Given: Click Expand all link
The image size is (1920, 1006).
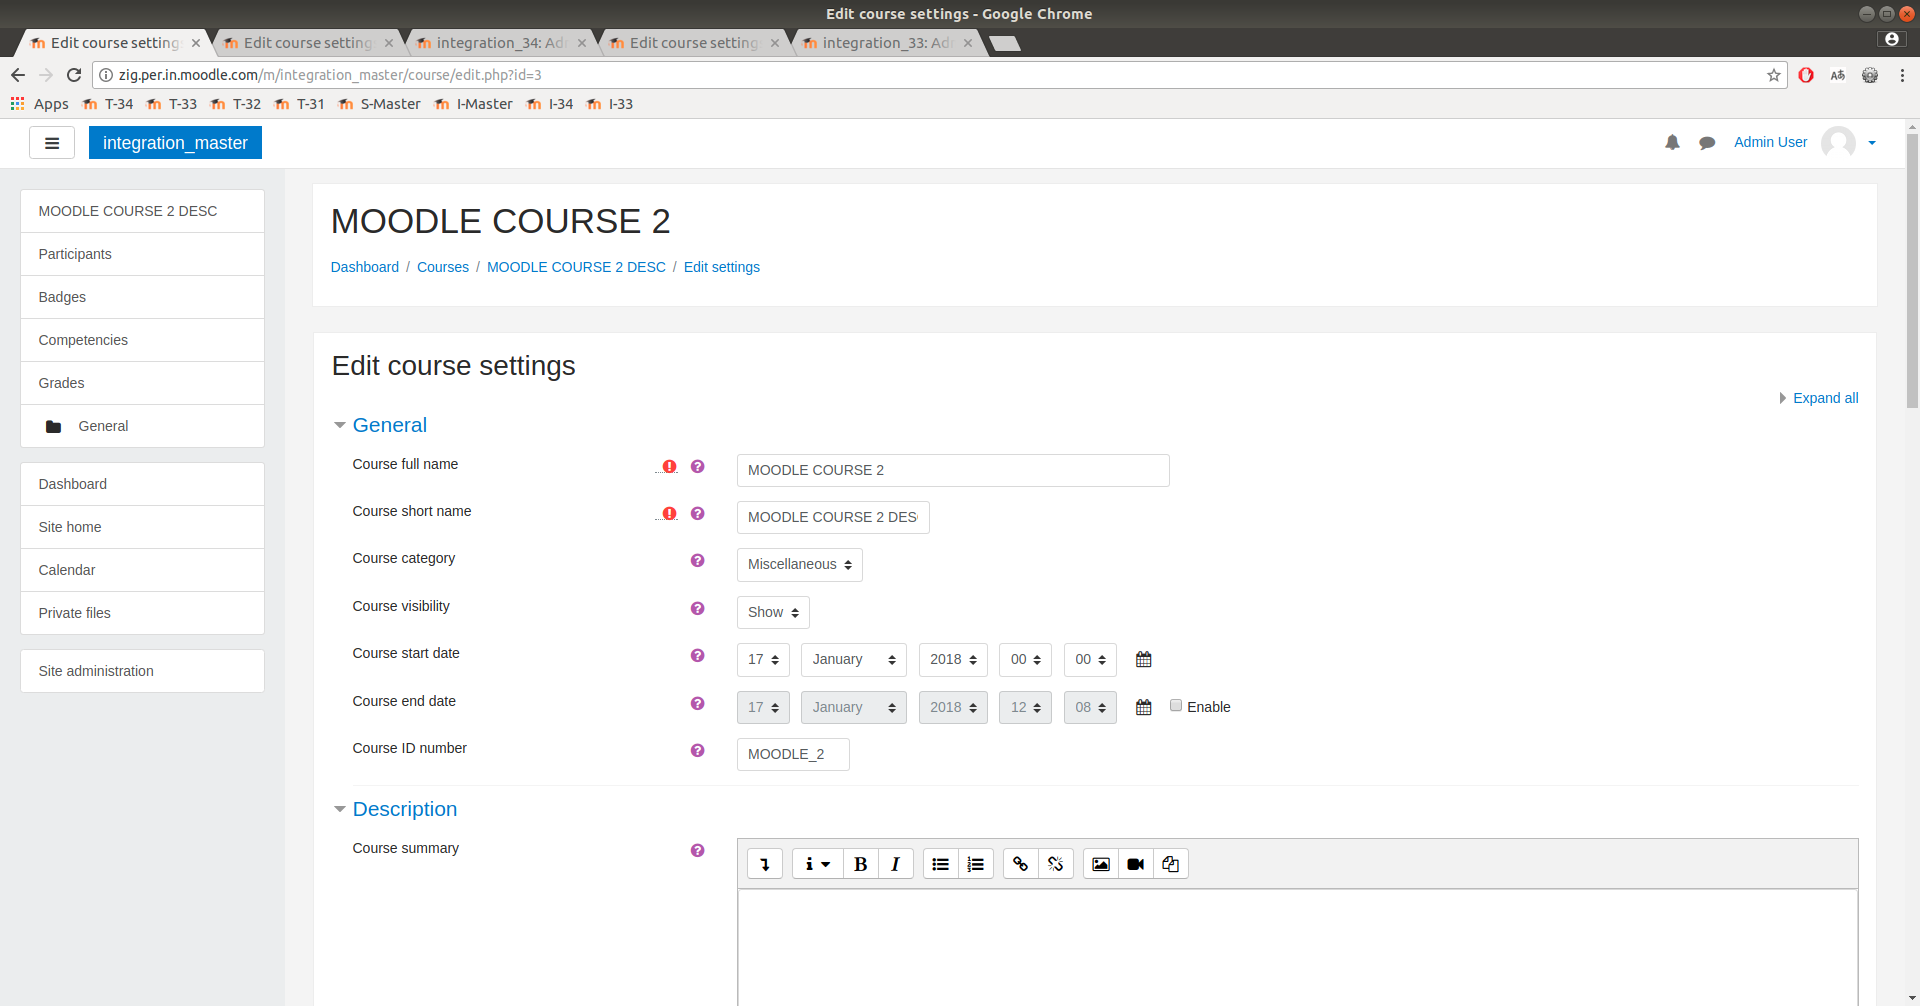Looking at the screenshot, I should click(x=1825, y=398).
